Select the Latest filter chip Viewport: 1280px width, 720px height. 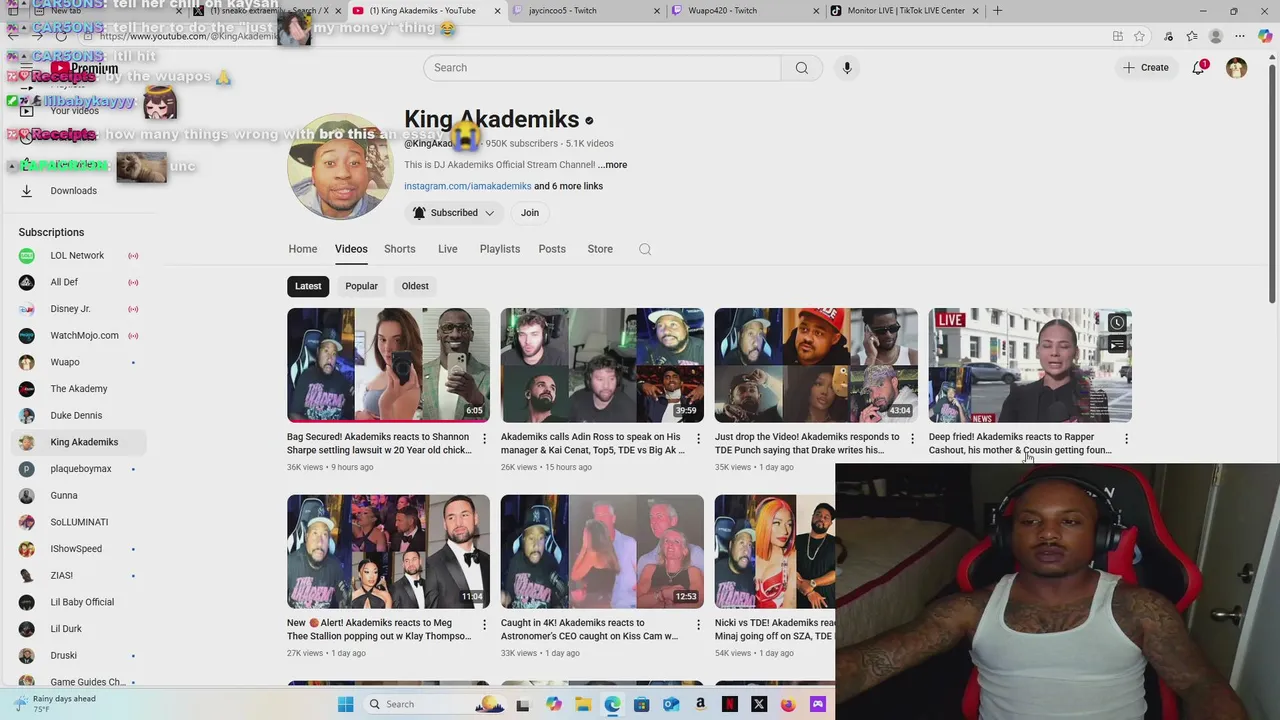click(308, 286)
